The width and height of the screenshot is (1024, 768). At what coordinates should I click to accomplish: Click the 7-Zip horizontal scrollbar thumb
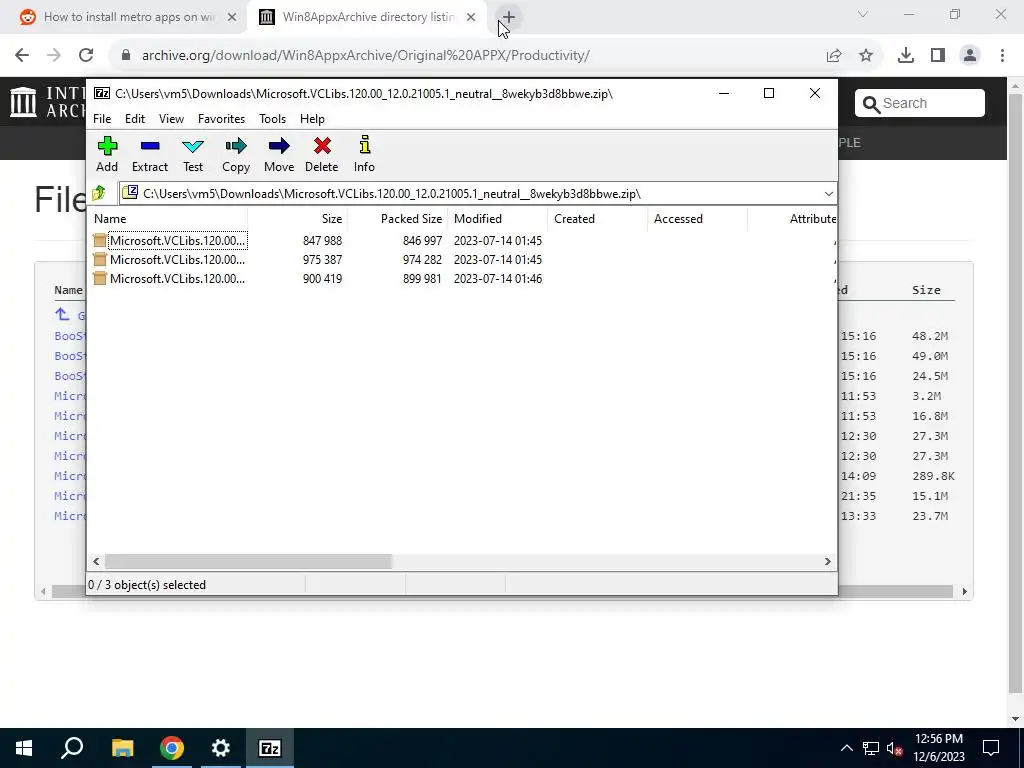click(x=248, y=561)
